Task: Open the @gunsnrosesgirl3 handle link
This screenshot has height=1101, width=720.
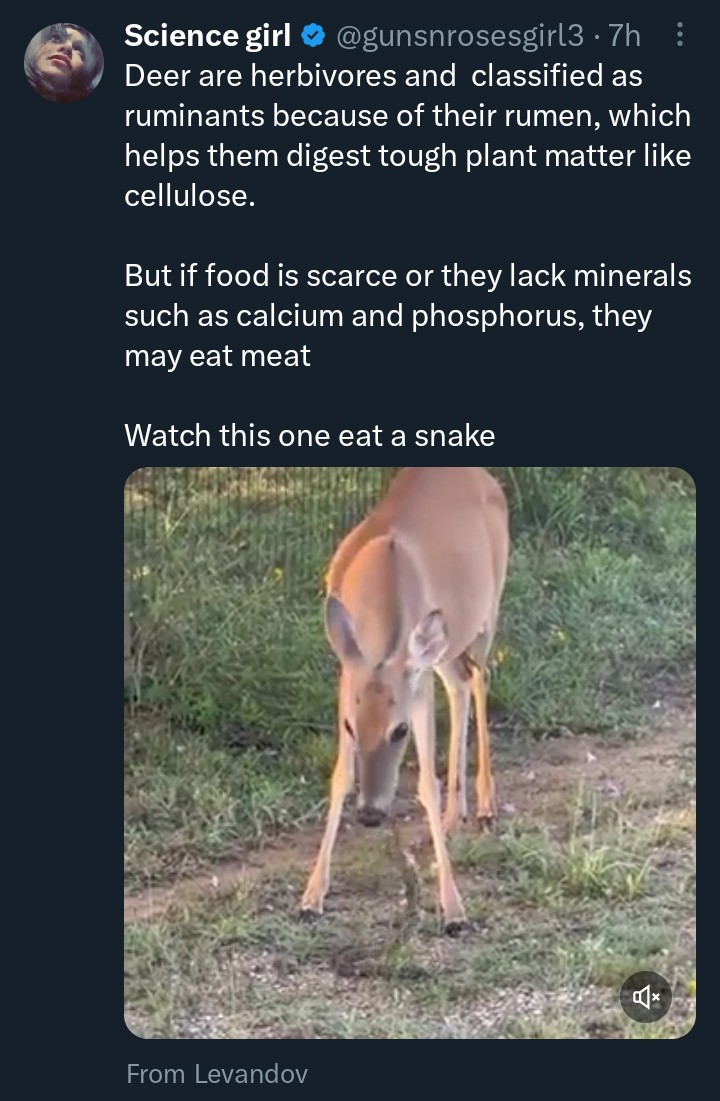Action: click(x=460, y=36)
